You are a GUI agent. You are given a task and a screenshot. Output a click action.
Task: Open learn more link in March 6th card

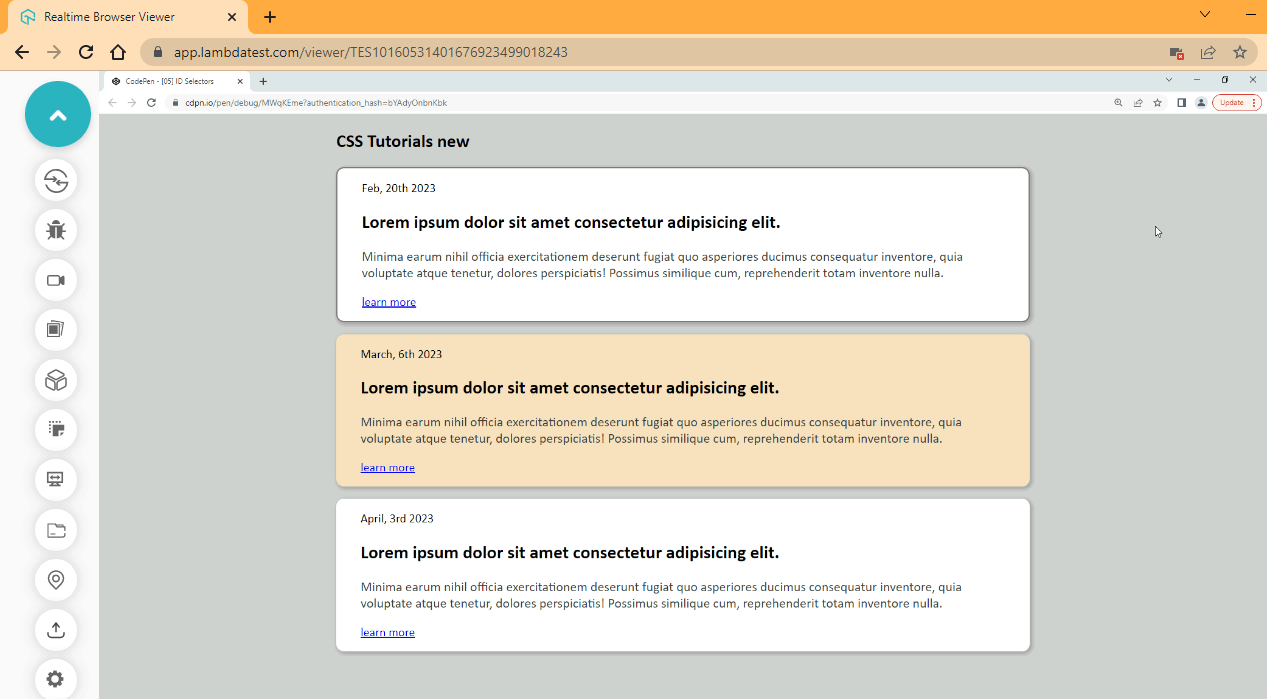tap(388, 468)
